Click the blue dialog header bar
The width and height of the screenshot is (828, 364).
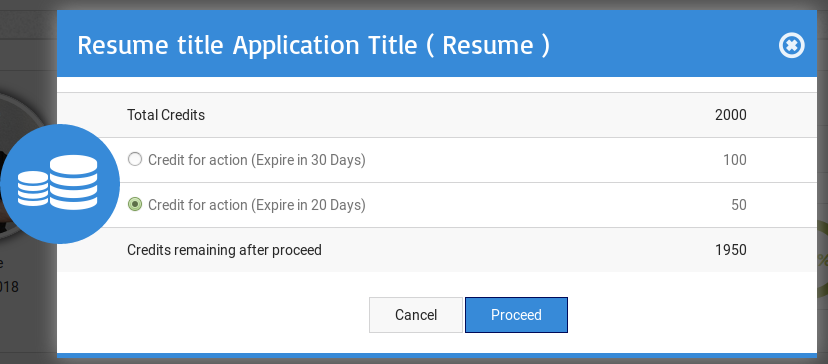(x=437, y=44)
